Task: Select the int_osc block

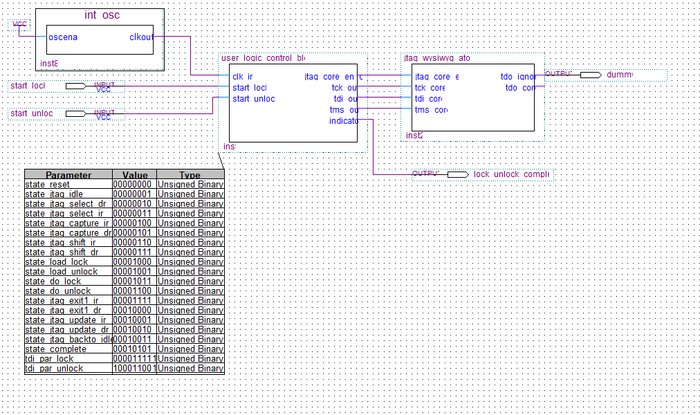Action: coord(100,40)
